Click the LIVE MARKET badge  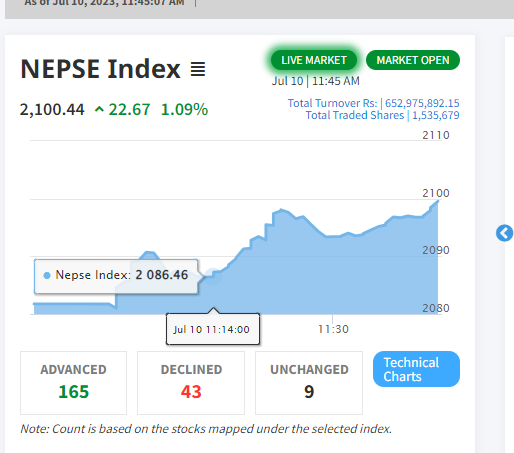point(314,60)
